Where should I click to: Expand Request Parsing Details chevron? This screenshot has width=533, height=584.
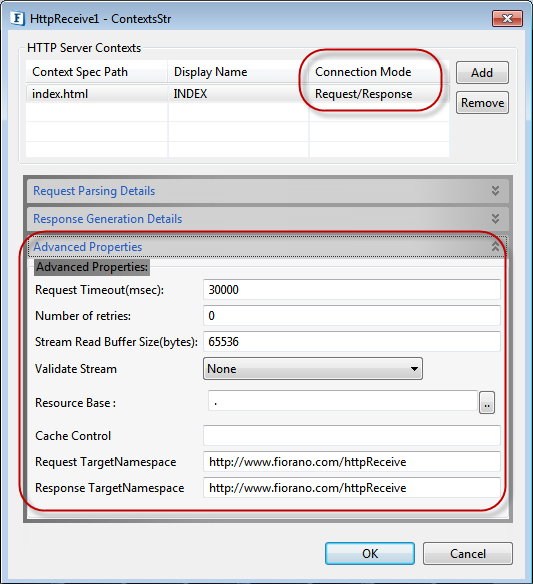495,191
